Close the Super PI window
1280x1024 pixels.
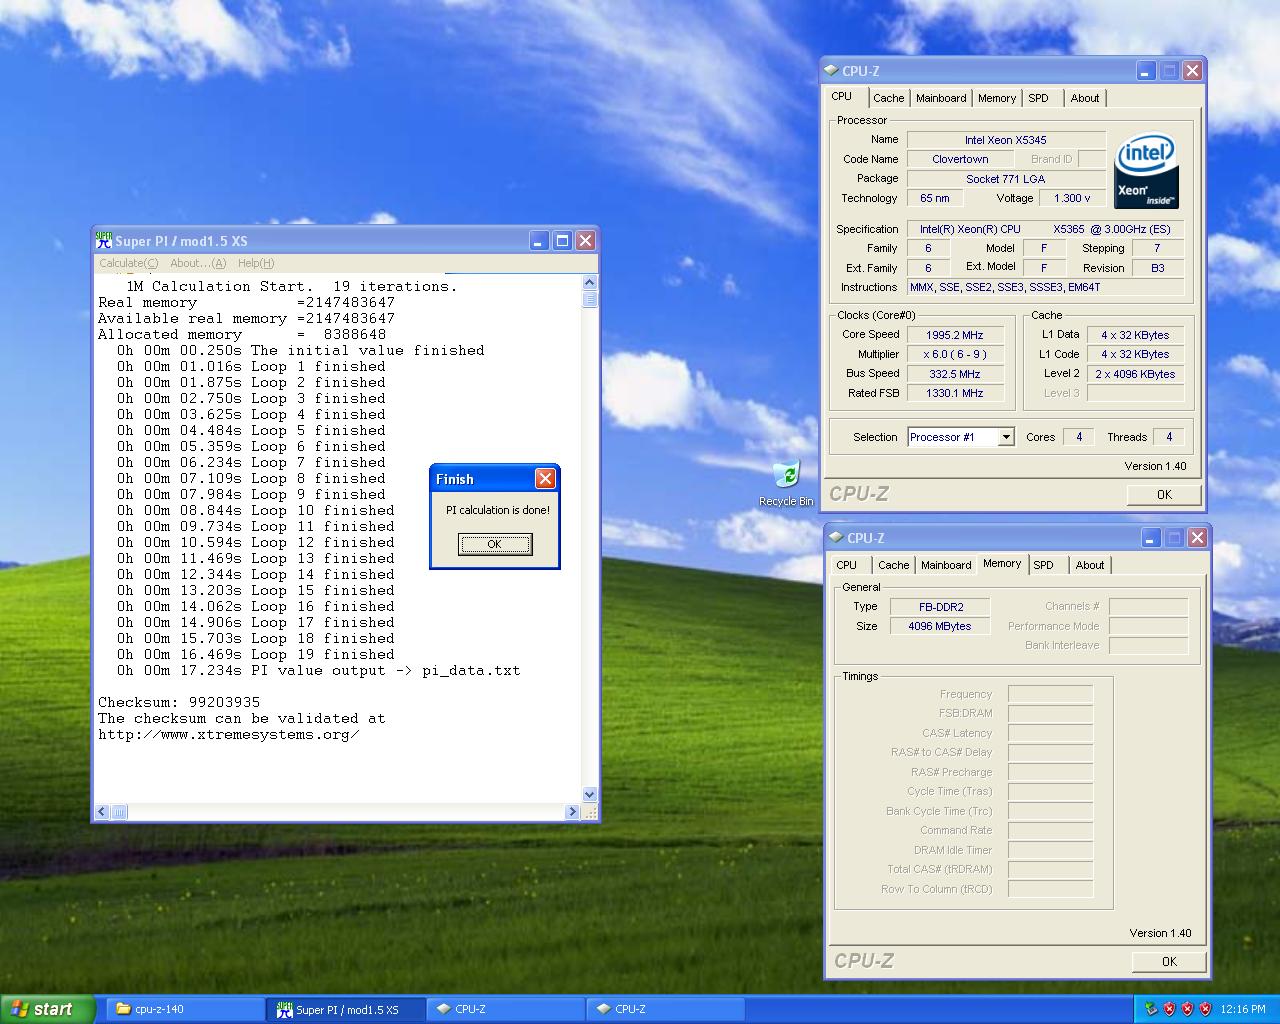tap(586, 240)
